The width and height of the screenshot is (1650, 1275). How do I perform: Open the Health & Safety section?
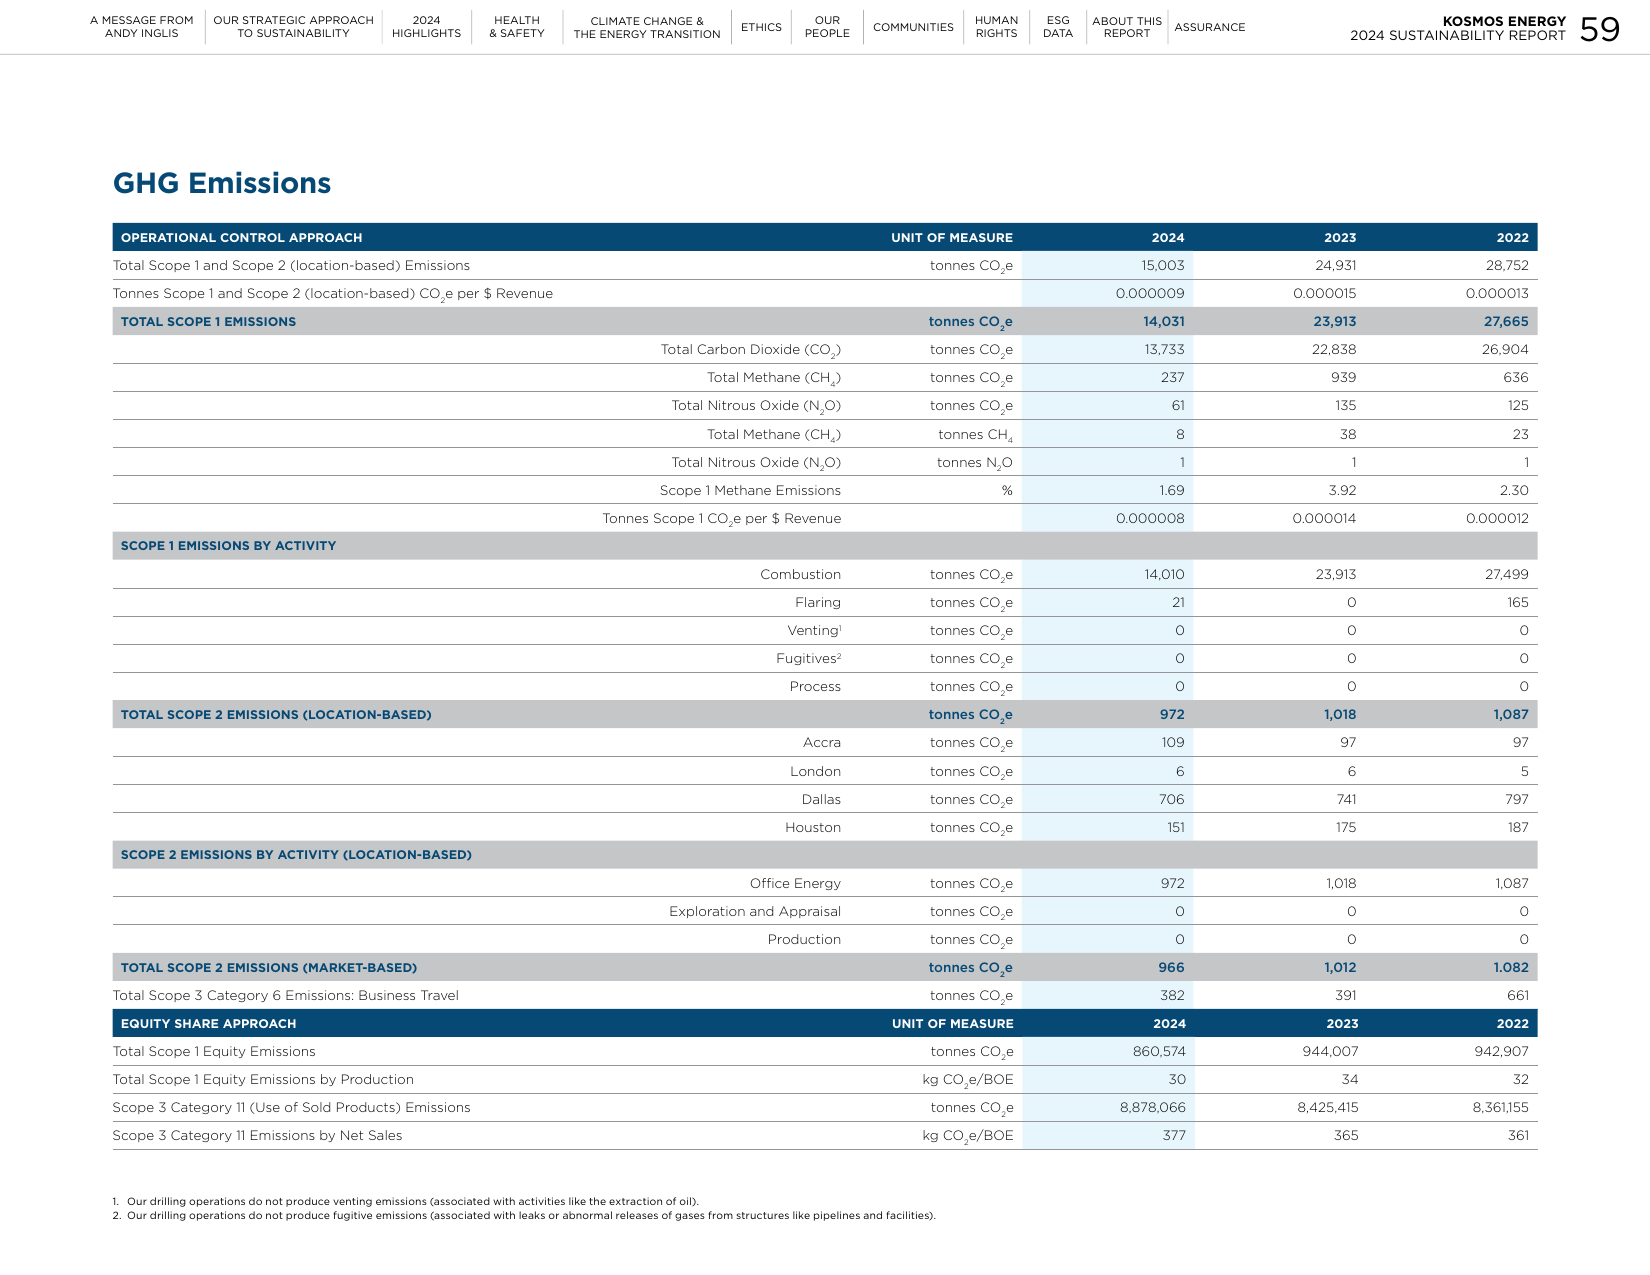[x=516, y=27]
